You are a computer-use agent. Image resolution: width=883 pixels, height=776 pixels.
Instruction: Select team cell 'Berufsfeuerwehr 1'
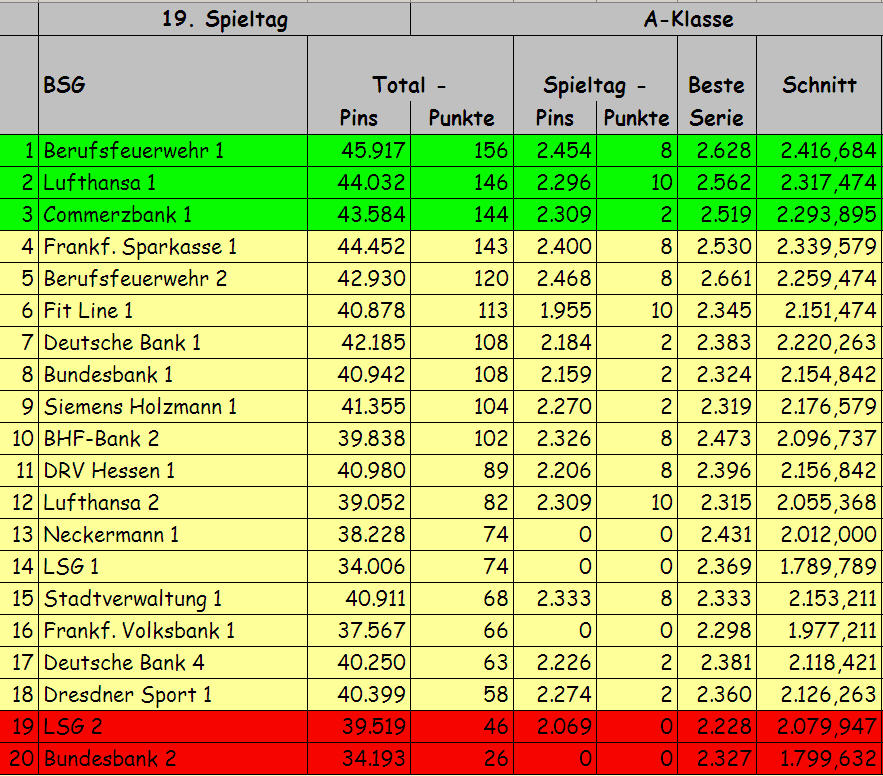[x=173, y=150]
